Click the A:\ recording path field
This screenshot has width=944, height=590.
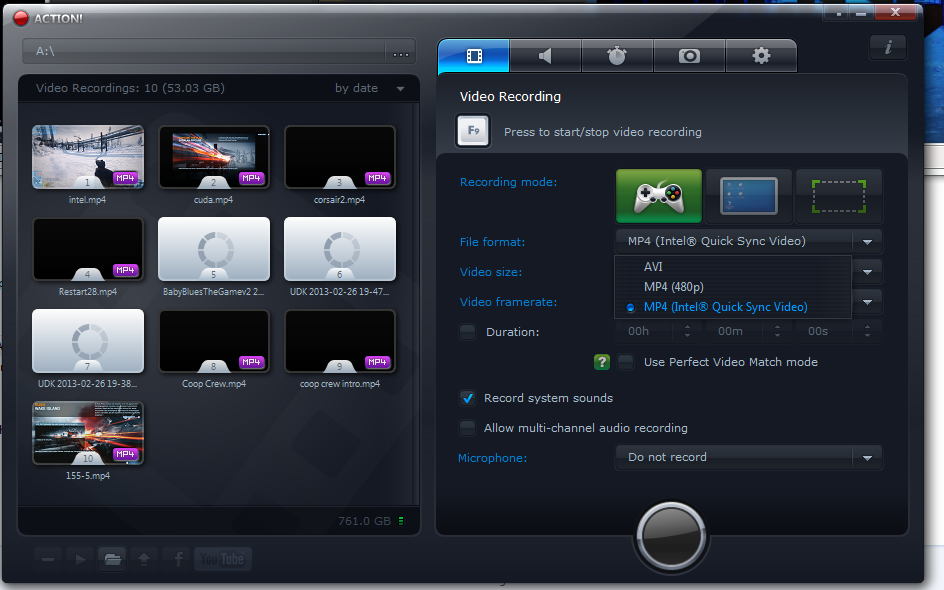tap(204, 52)
